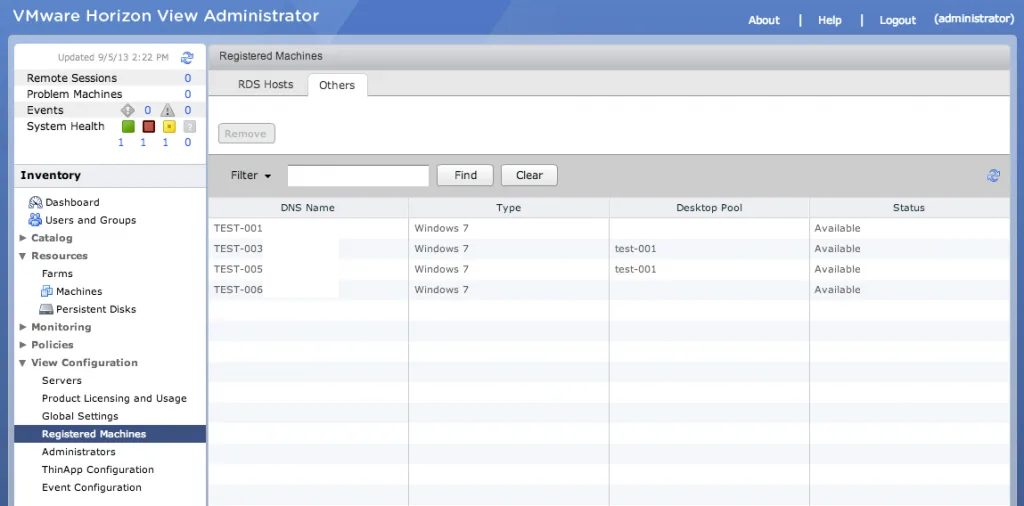
Task: Open the Help link
Action: pyautogui.click(x=829, y=20)
